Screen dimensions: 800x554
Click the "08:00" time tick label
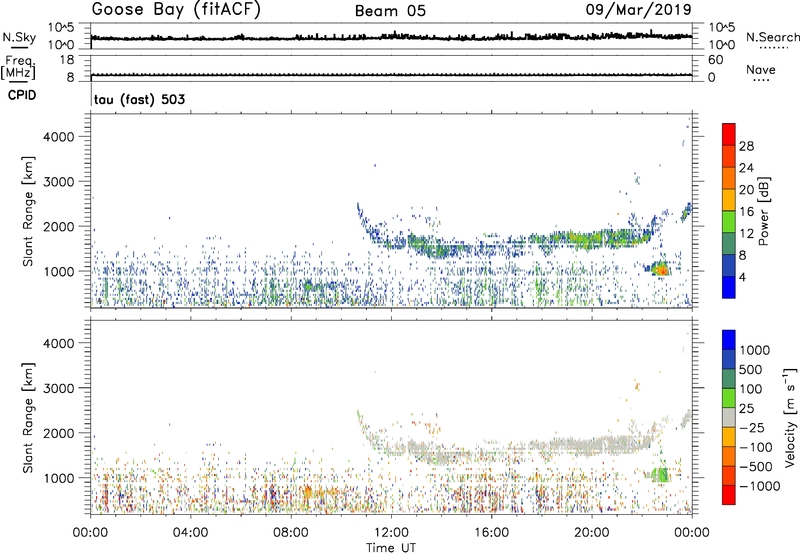(291, 533)
